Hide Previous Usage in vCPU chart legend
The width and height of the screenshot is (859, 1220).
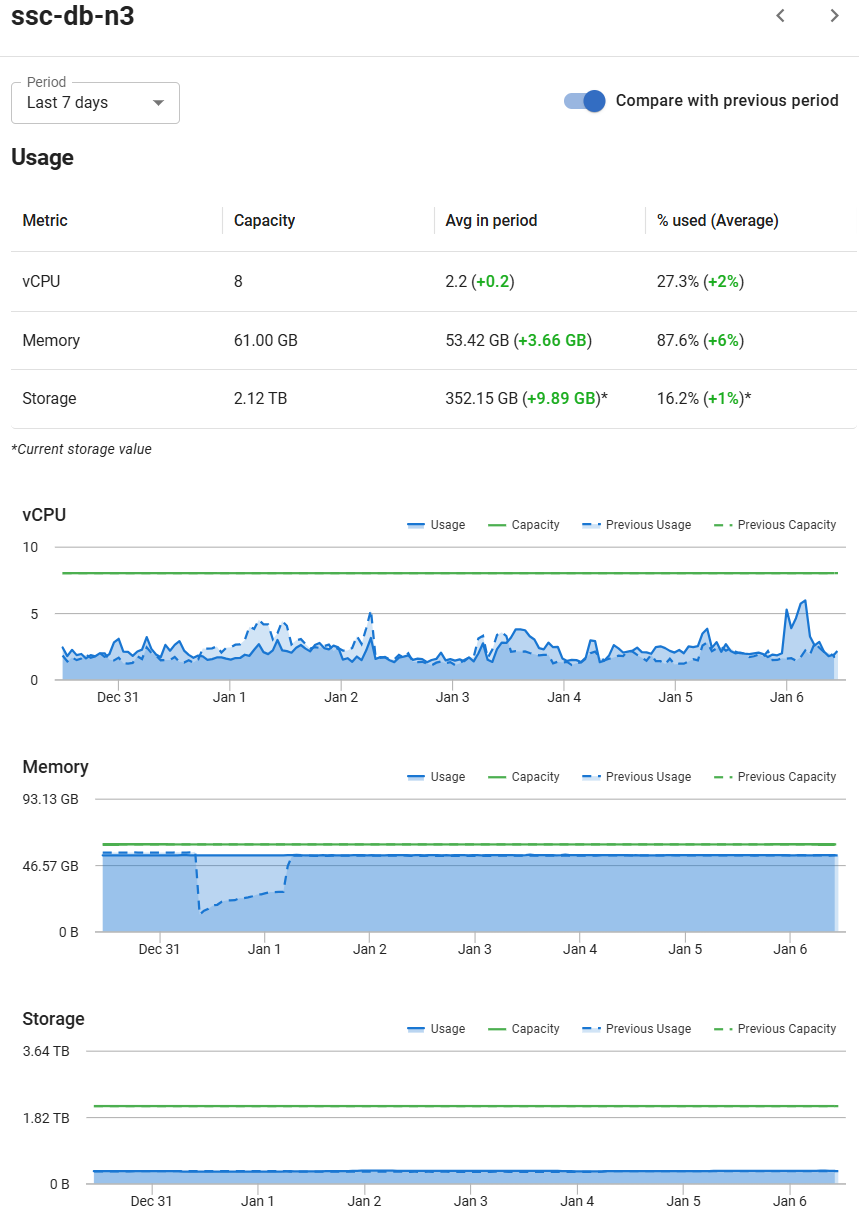pos(636,525)
